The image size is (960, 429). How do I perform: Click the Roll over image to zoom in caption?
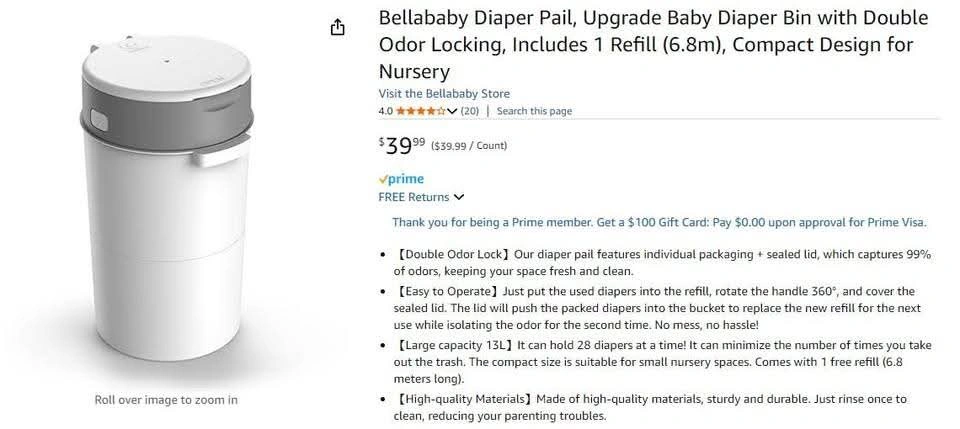click(166, 400)
